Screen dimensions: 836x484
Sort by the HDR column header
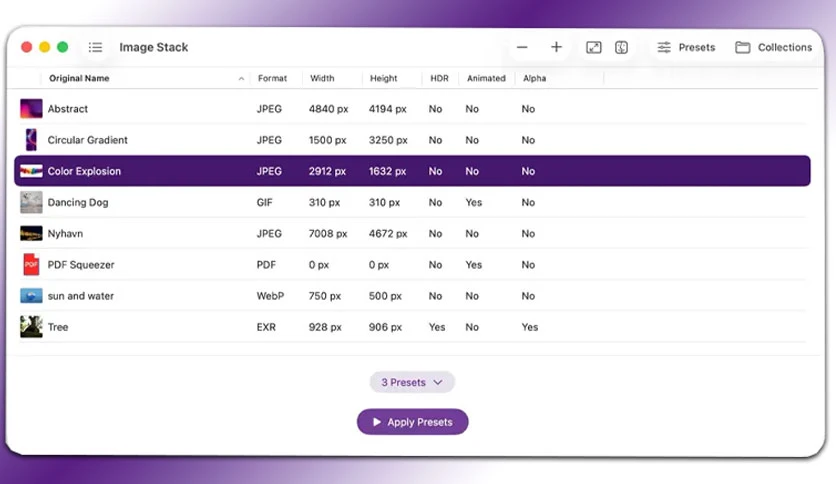[439, 78]
